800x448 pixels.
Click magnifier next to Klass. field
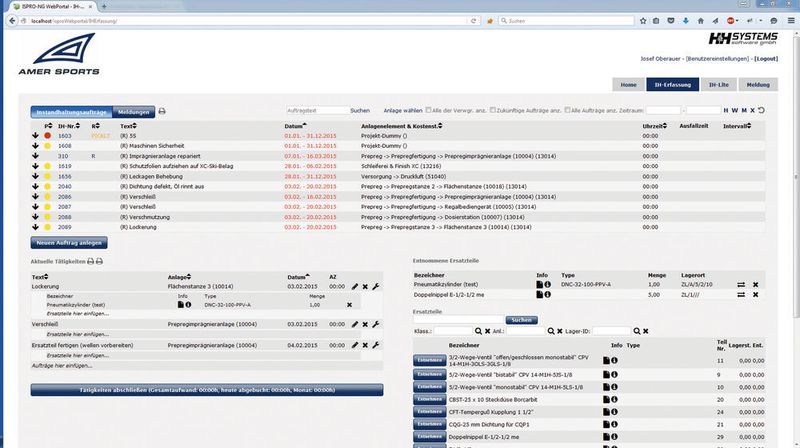(478, 331)
